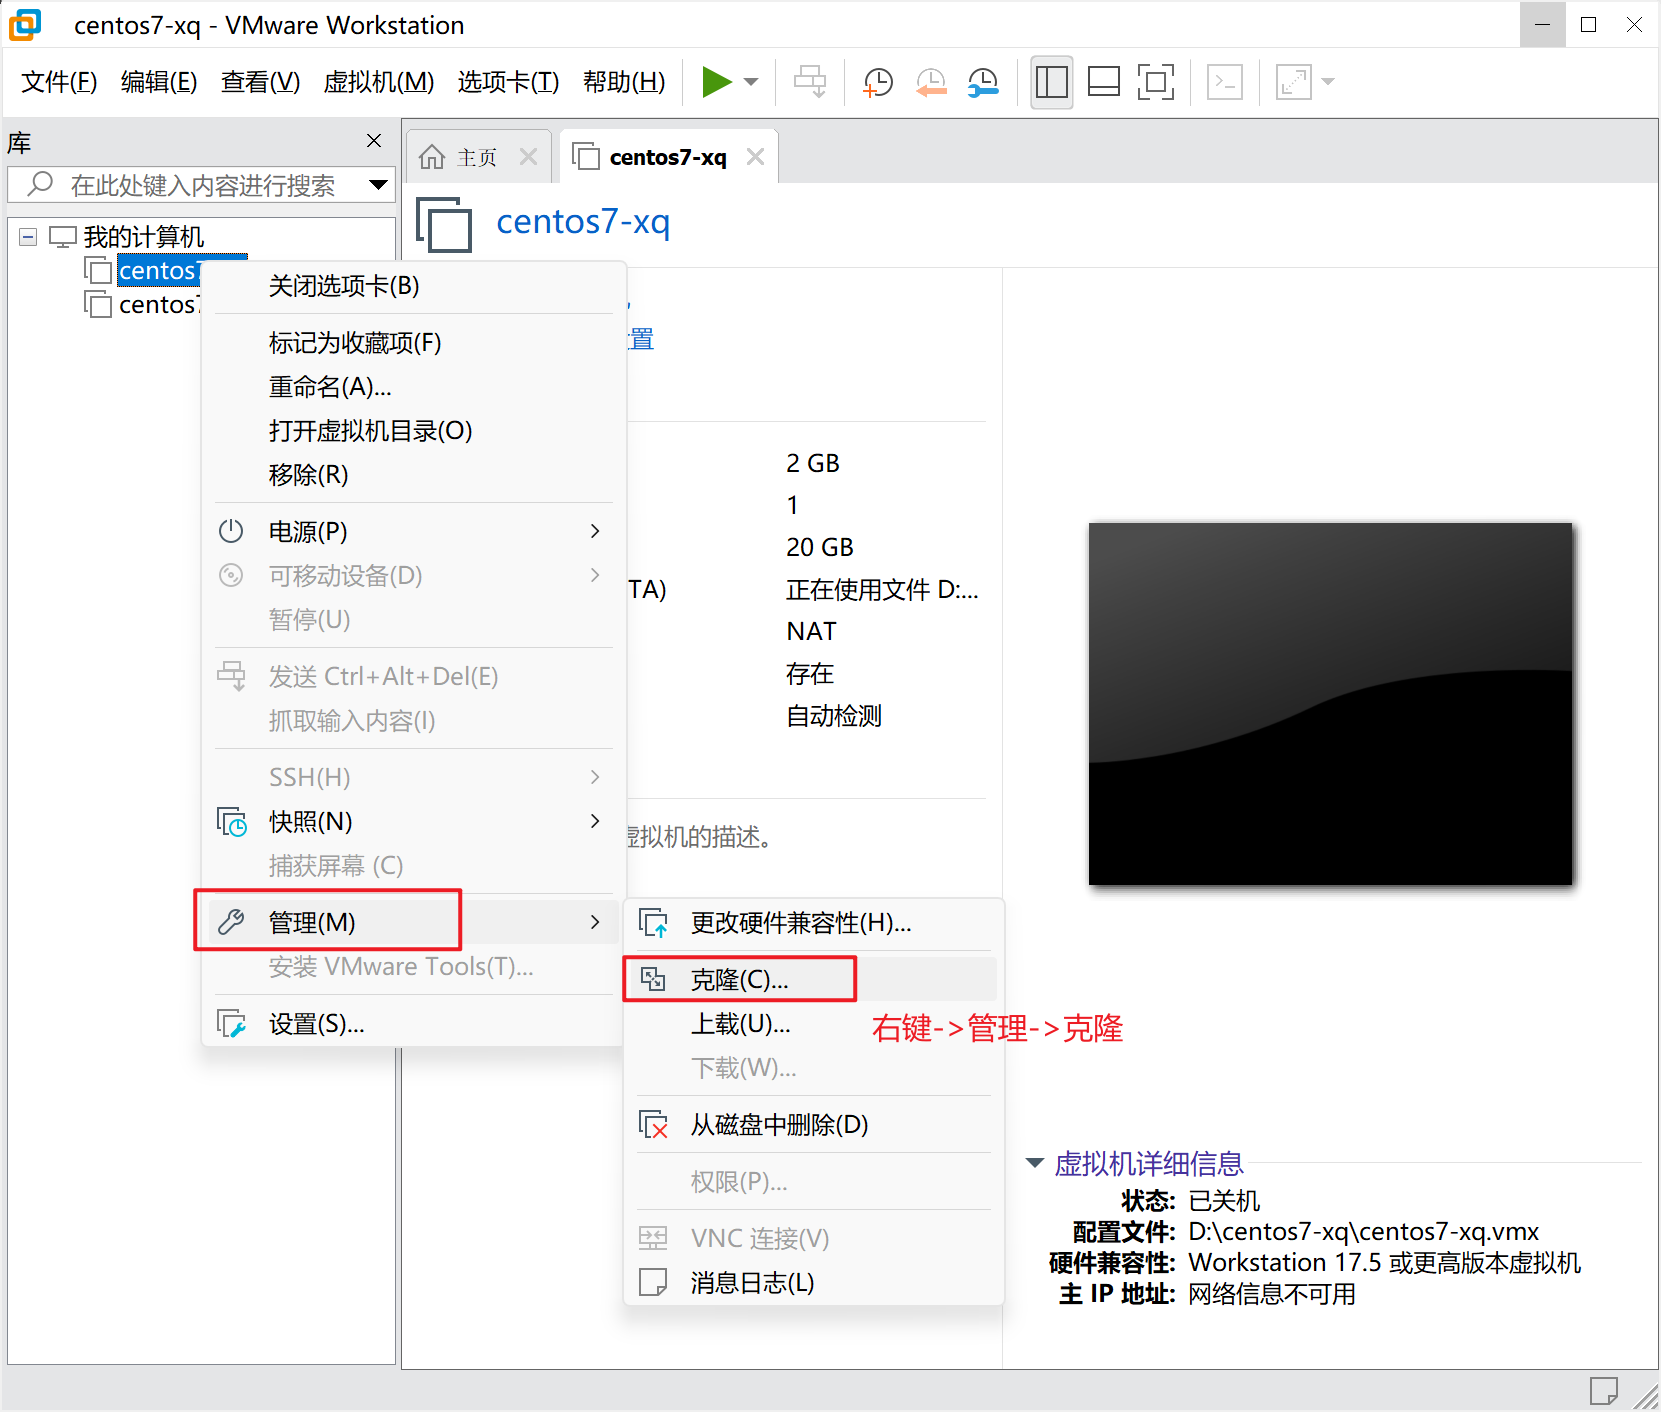Close the 库 library panel
This screenshot has height=1412, width=1661.
[x=374, y=141]
